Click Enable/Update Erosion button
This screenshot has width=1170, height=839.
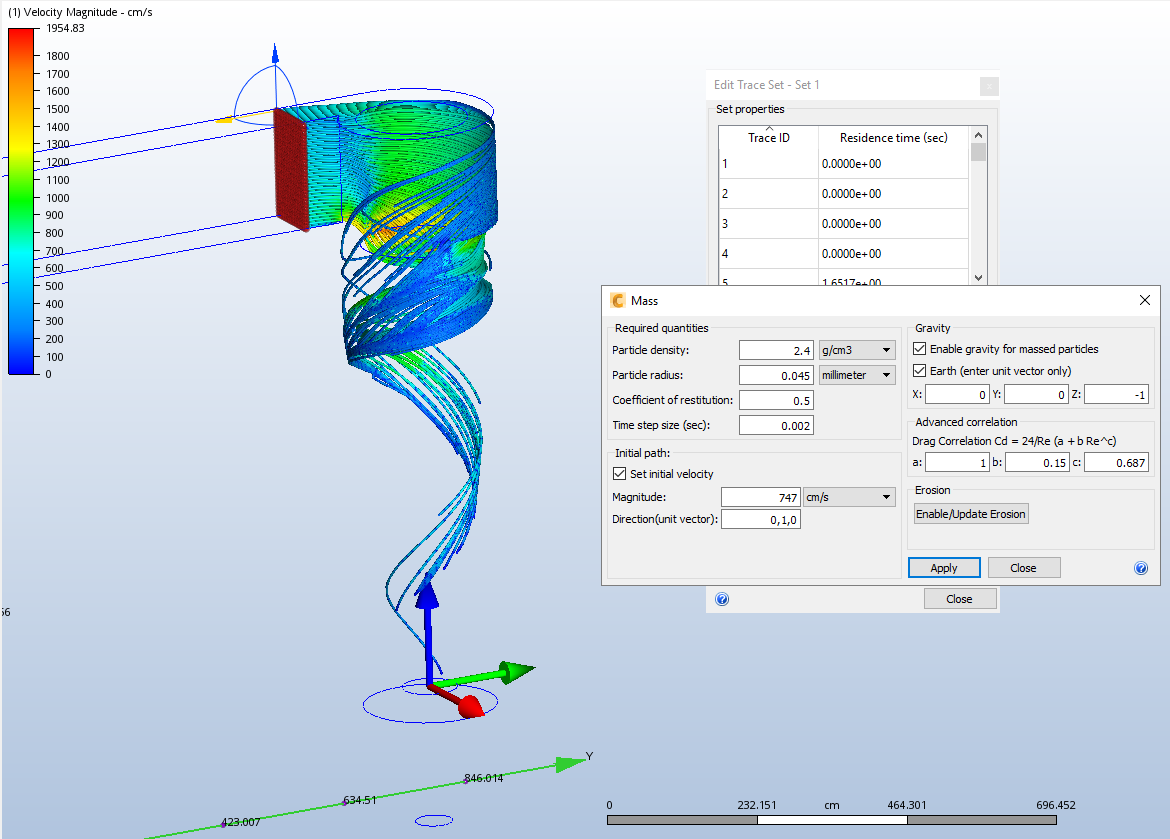click(x=971, y=514)
